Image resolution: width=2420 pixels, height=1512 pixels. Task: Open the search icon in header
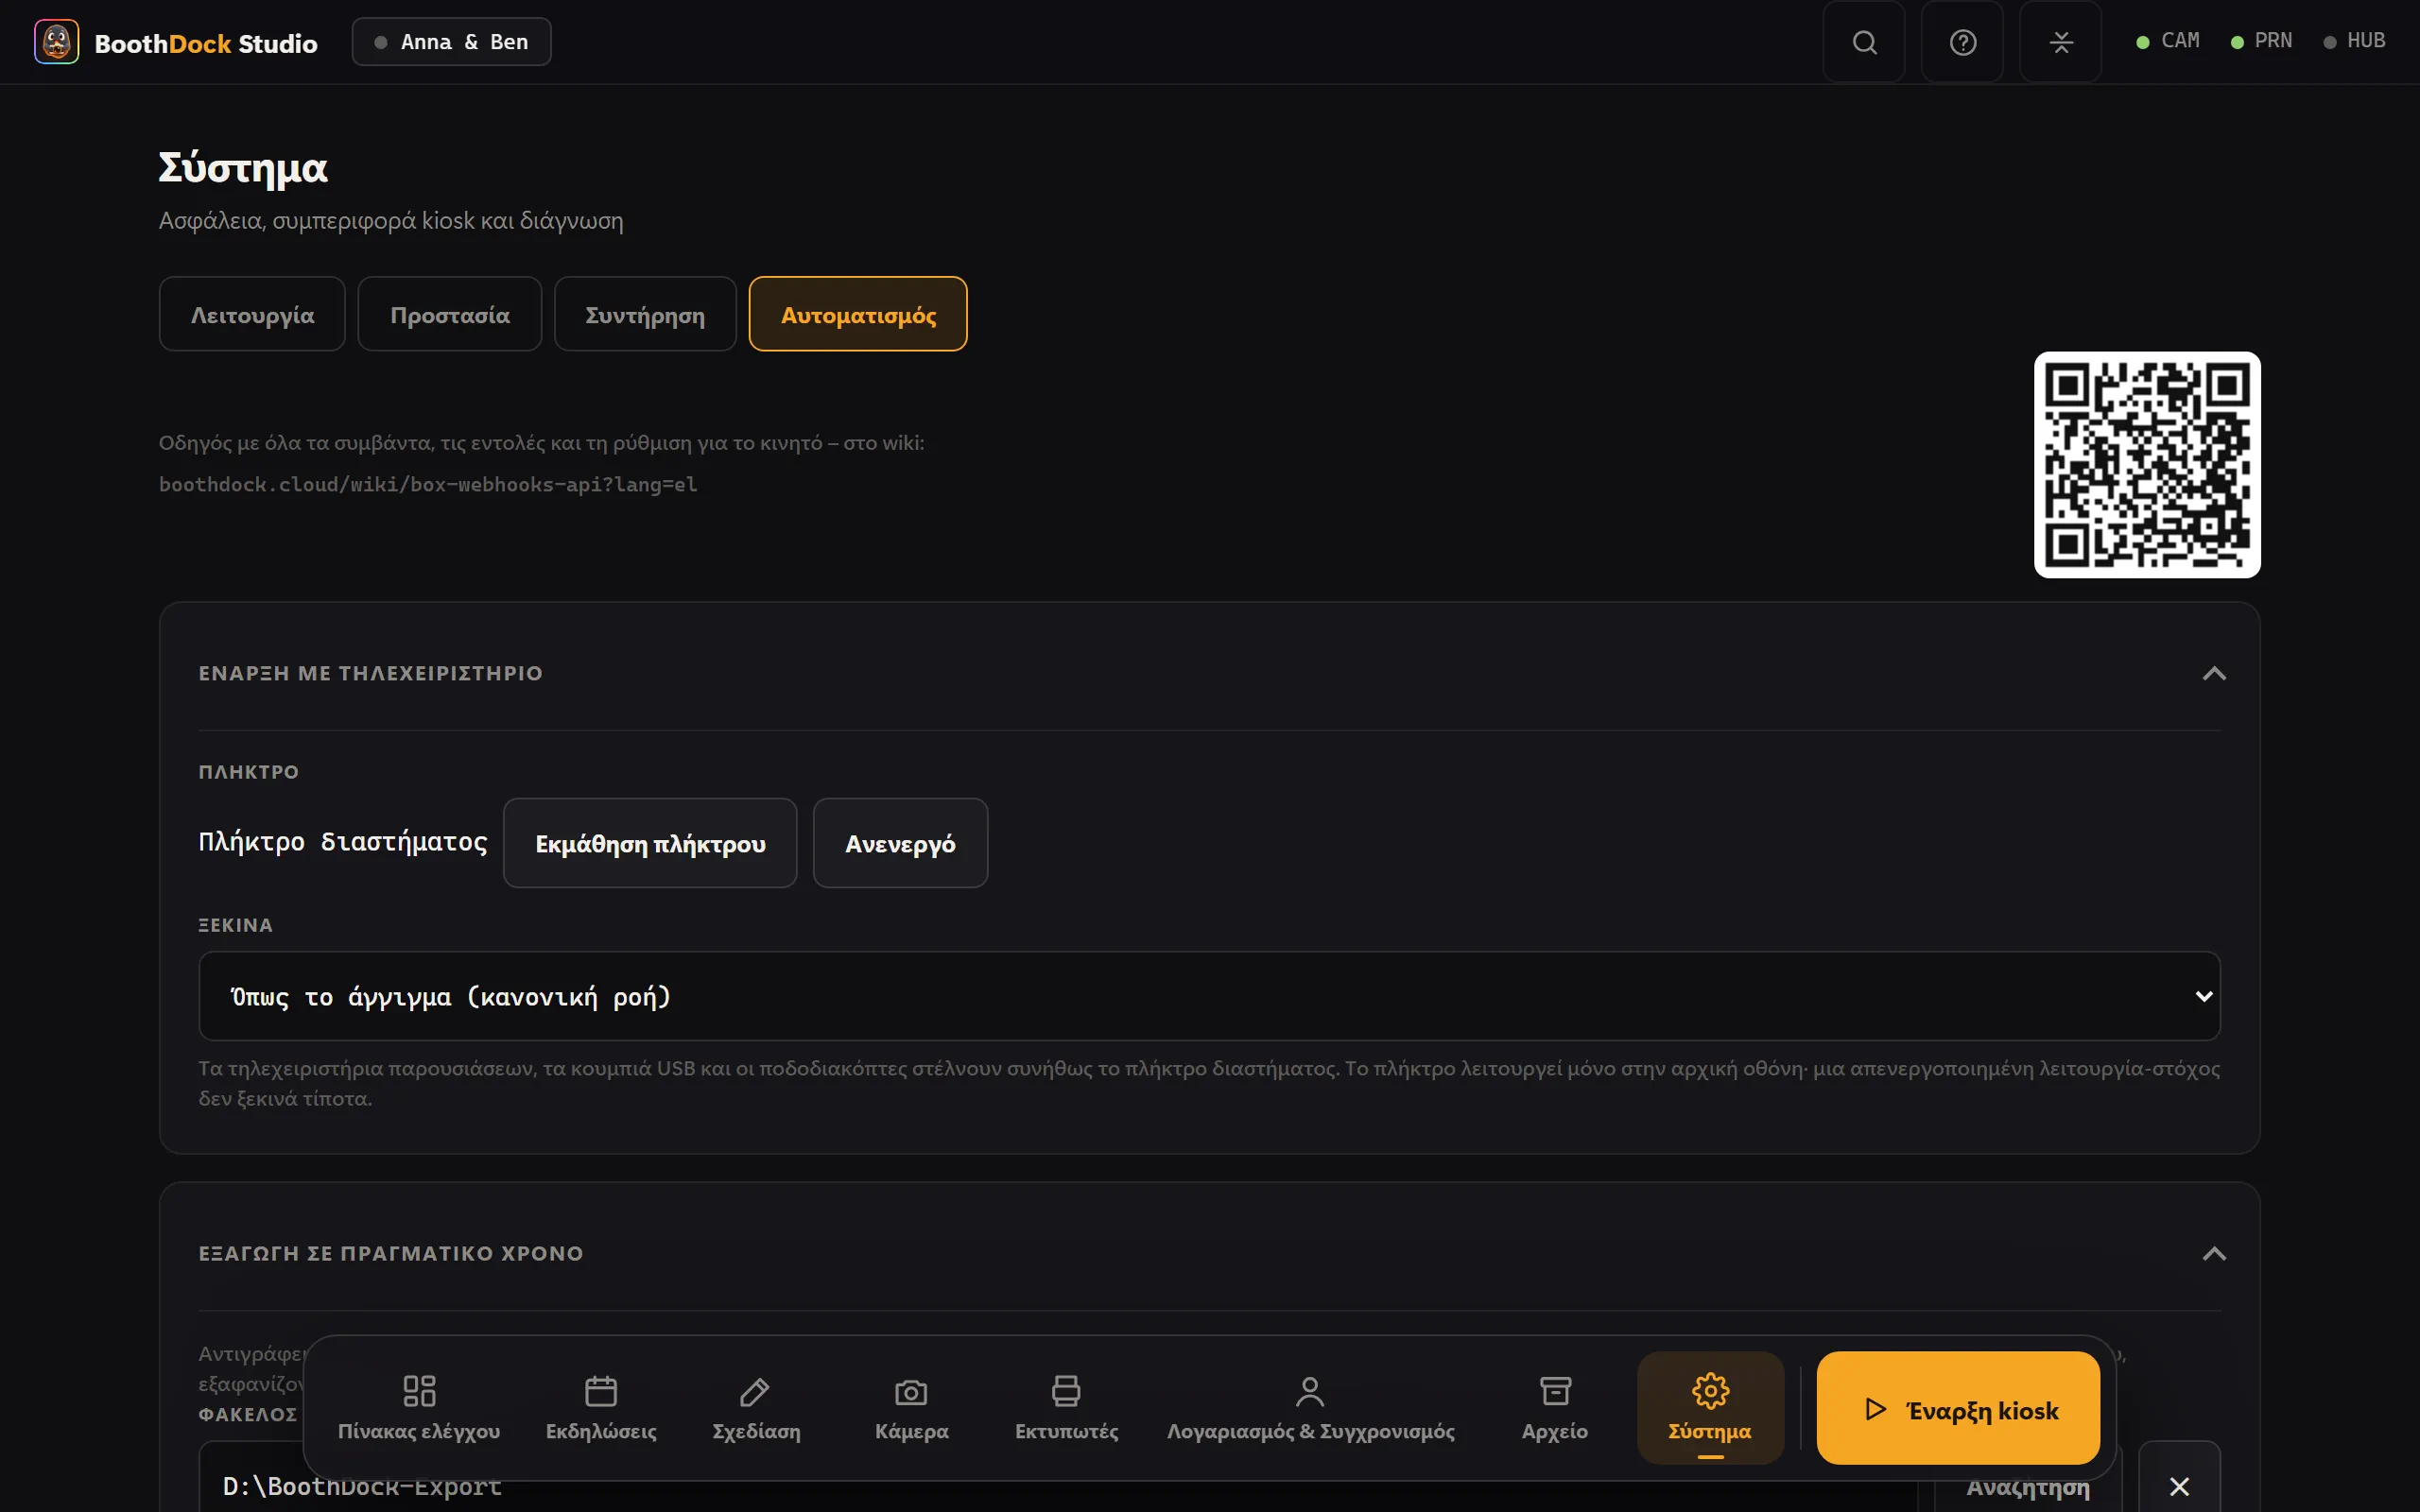click(1864, 42)
